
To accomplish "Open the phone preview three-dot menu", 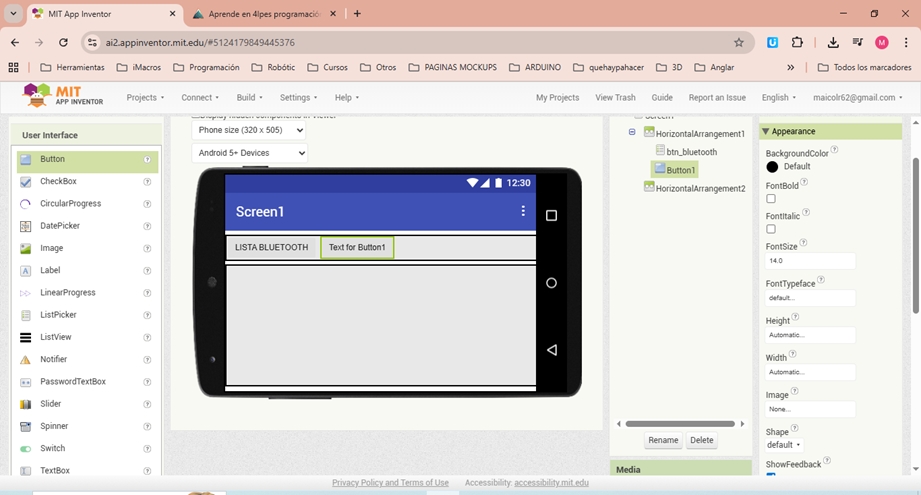I will point(522,211).
